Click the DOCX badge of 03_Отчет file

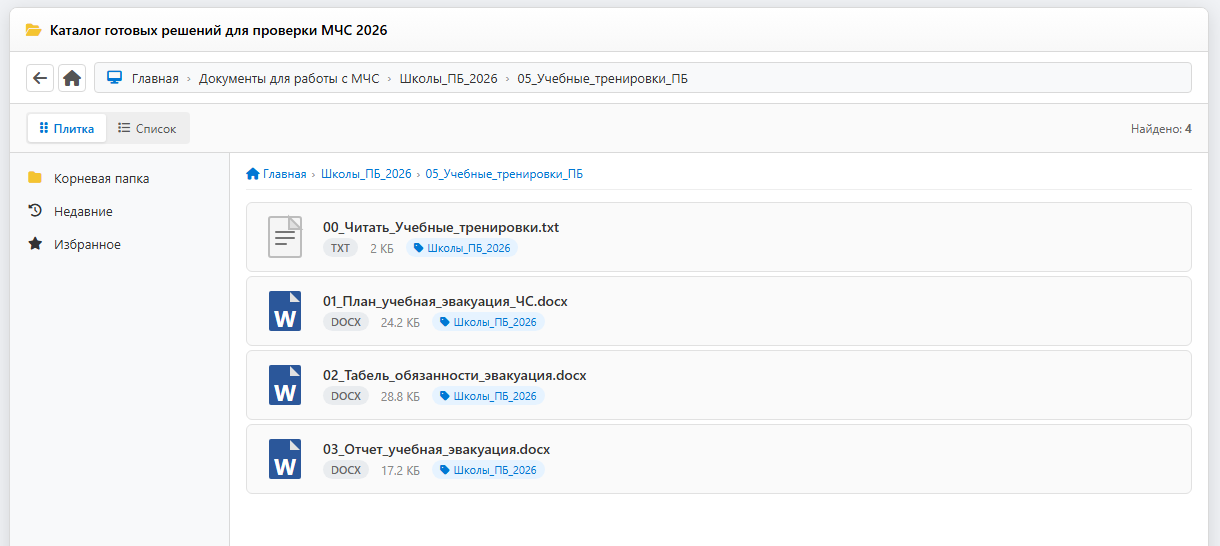tap(346, 470)
